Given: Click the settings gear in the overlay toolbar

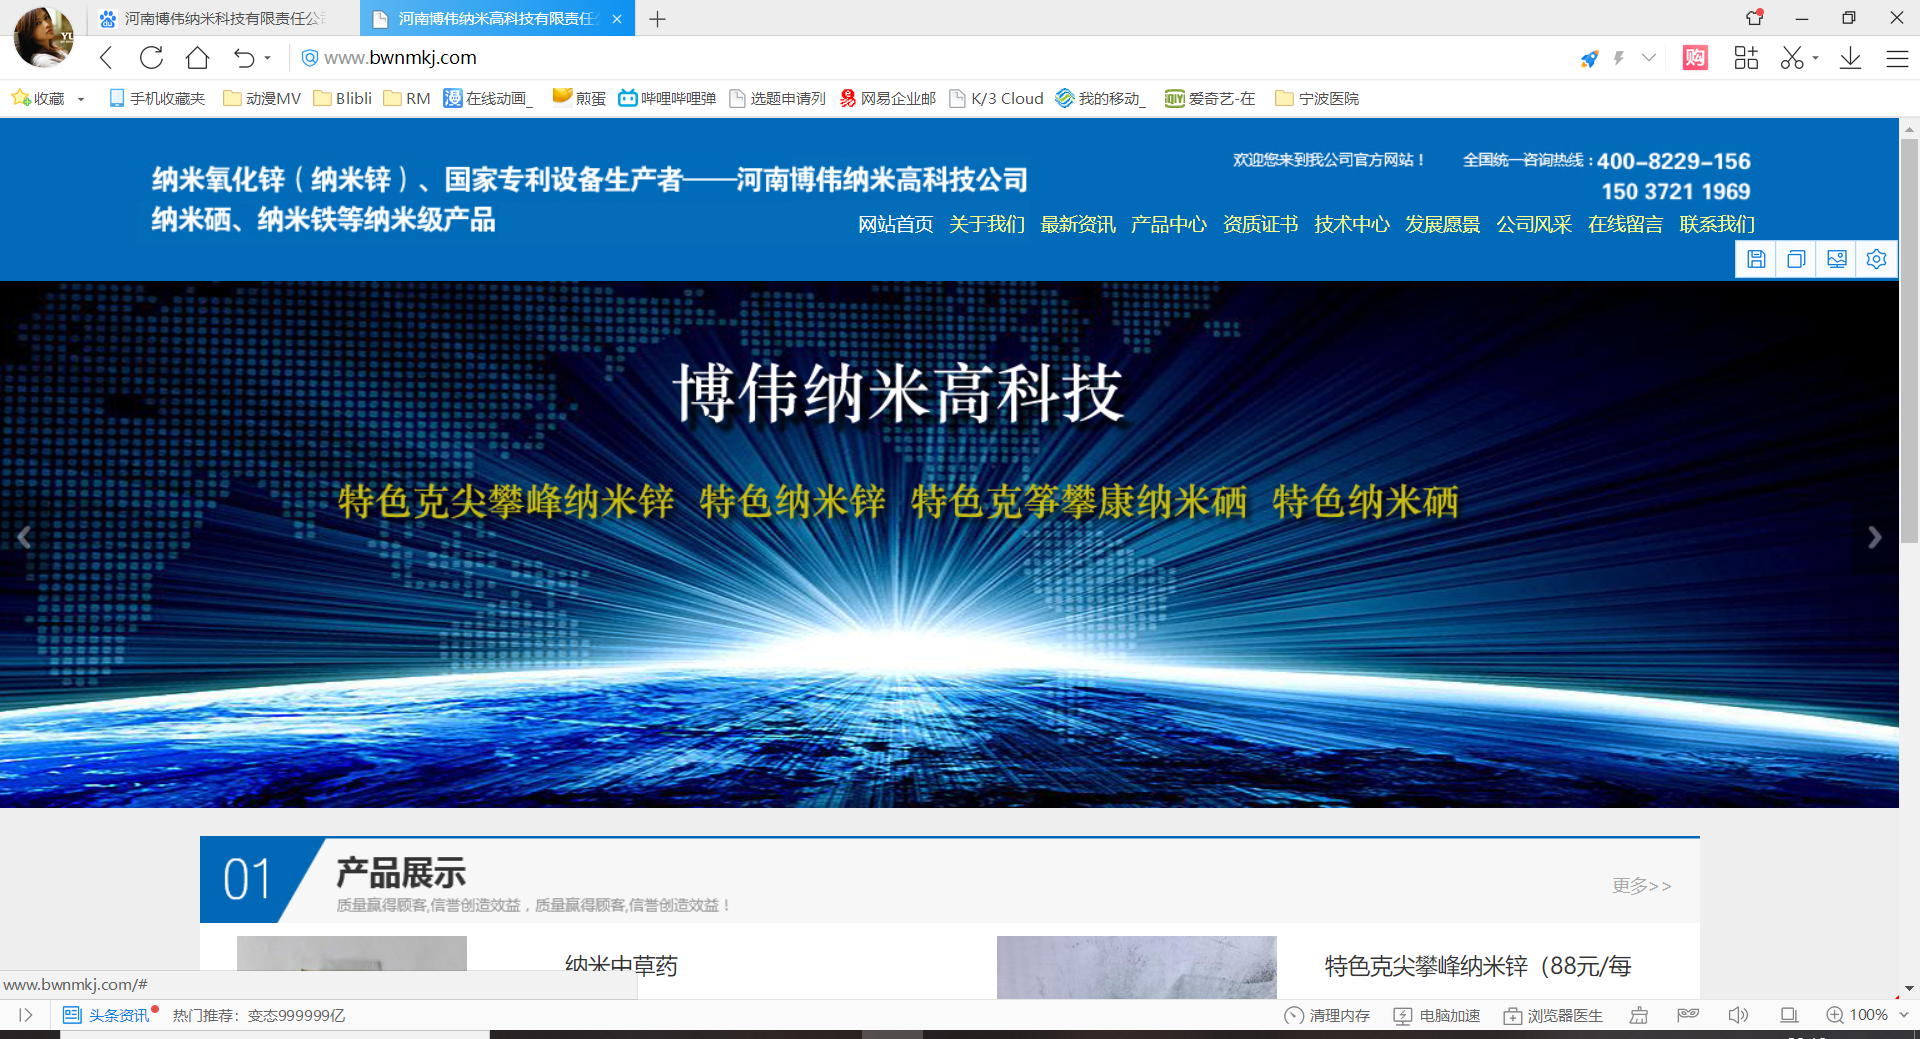Looking at the screenshot, I should [x=1877, y=259].
